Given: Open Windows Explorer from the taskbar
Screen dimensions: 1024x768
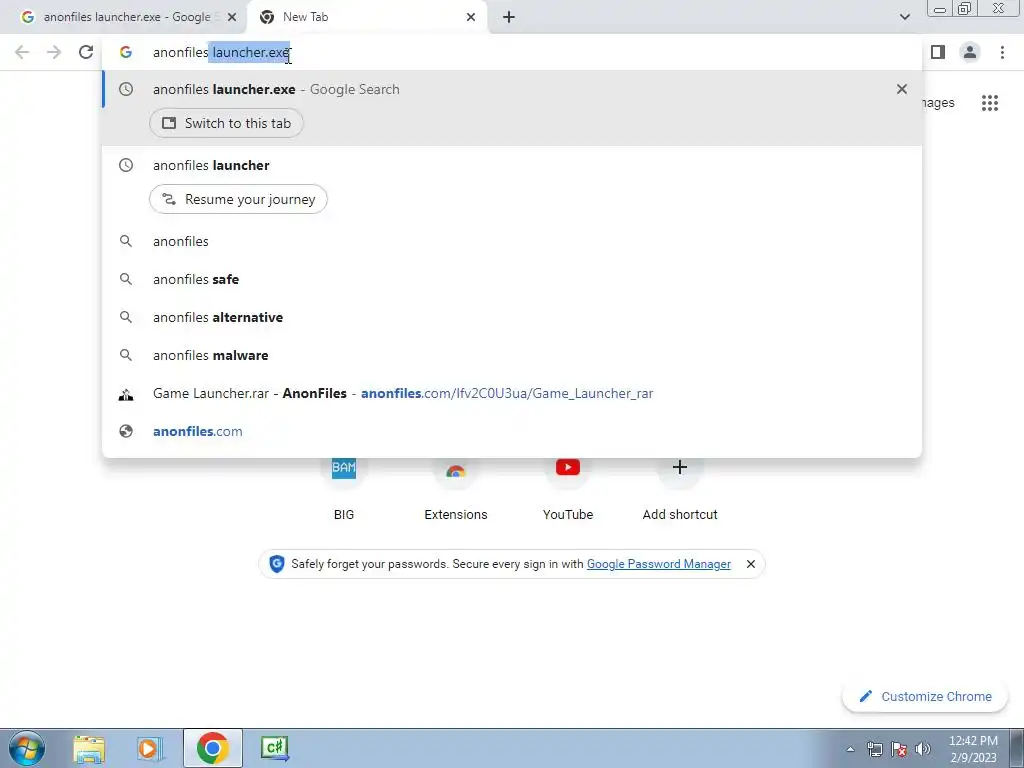Looking at the screenshot, I should [x=89, y=748].
